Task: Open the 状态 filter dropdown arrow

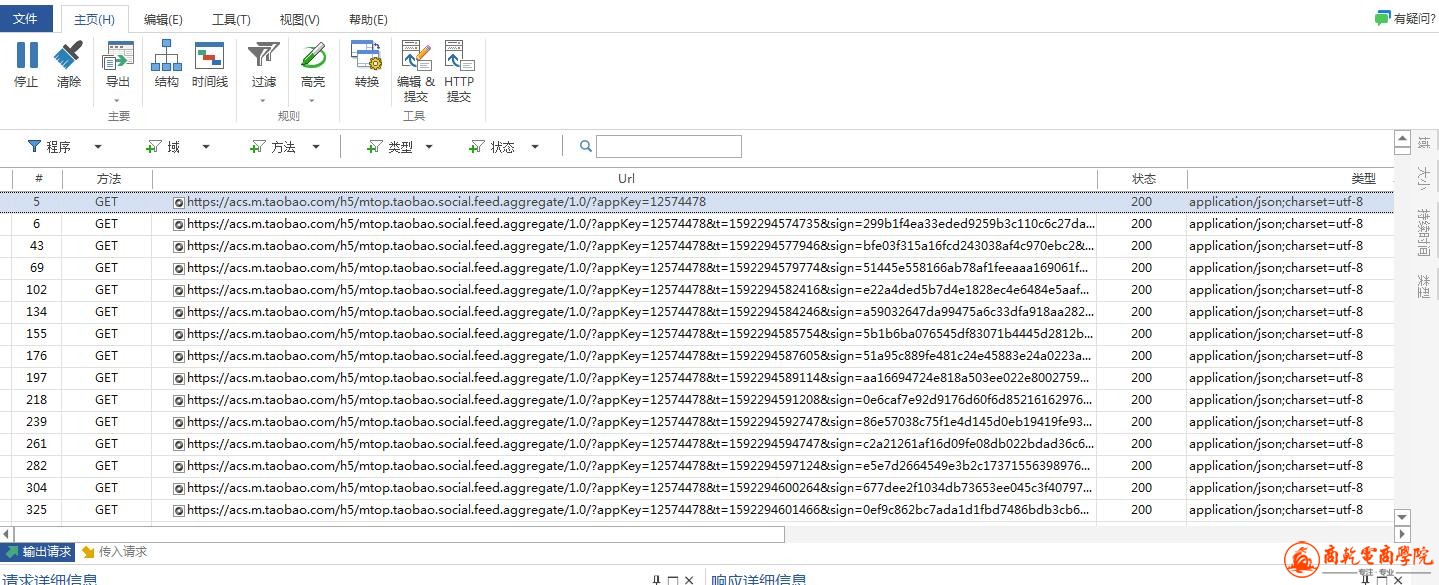Action: tap(535, 147)
